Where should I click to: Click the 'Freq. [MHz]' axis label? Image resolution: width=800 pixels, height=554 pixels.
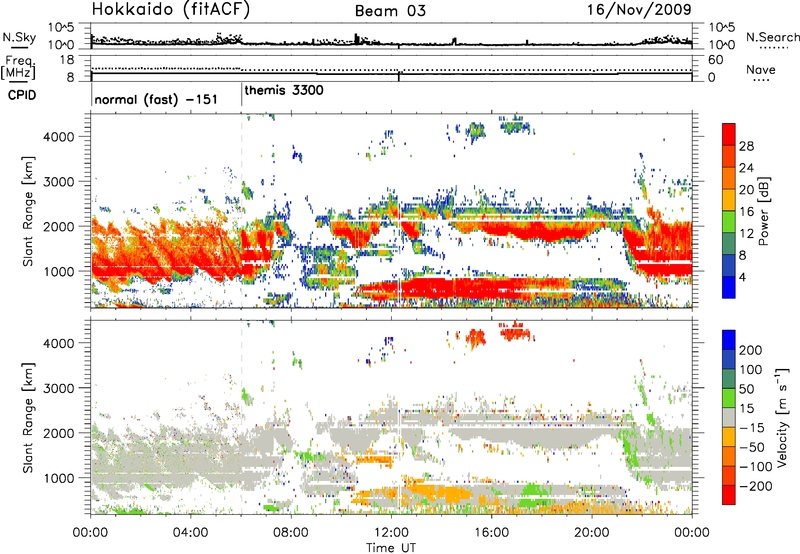[x=19, y=67]
